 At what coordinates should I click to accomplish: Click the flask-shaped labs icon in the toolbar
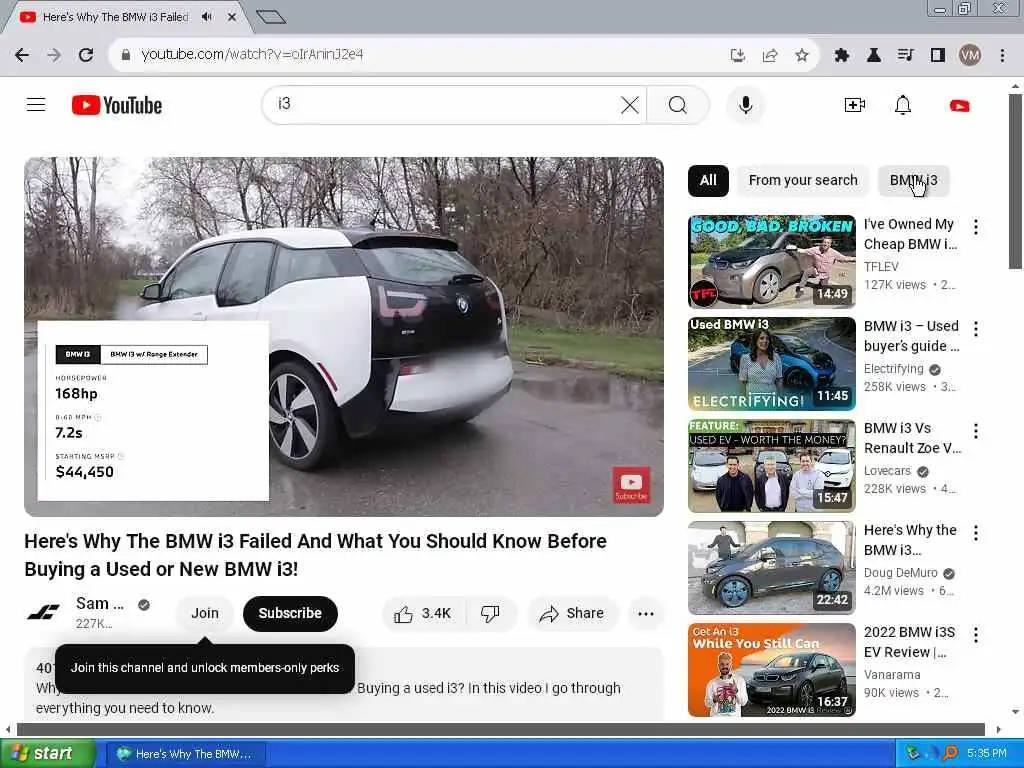pos(874,56)
